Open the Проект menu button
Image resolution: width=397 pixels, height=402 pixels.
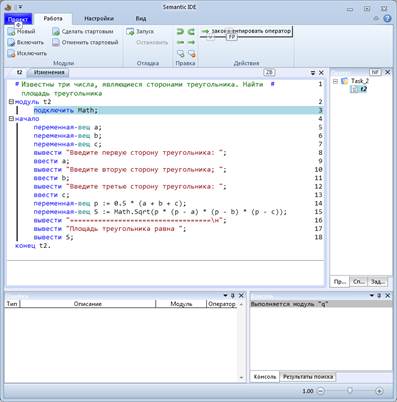tap(18, 19)
